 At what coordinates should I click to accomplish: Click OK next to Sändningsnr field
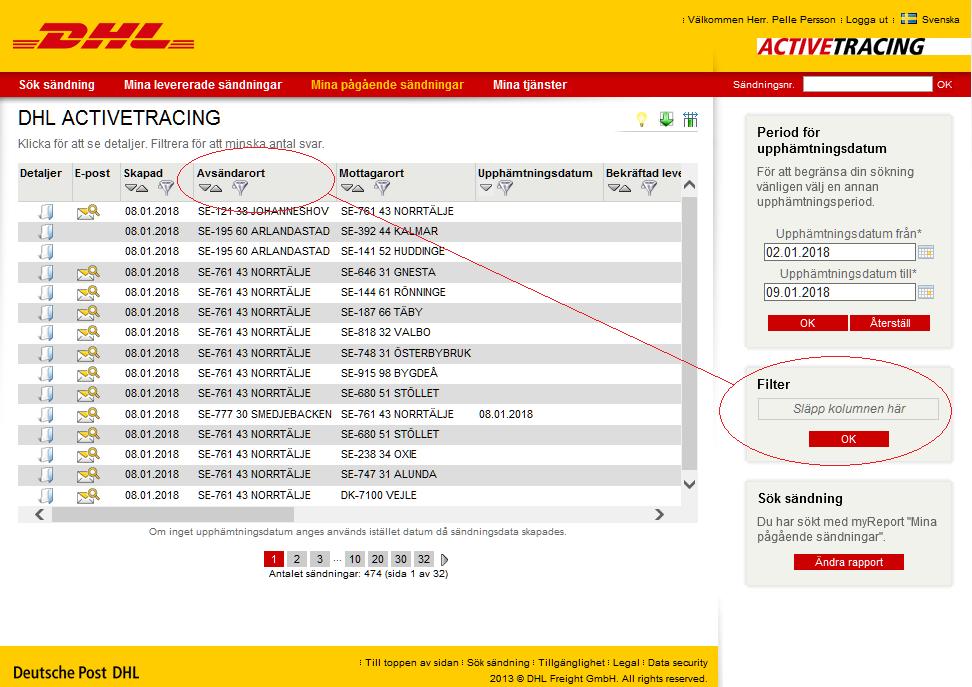coord(945,84)
